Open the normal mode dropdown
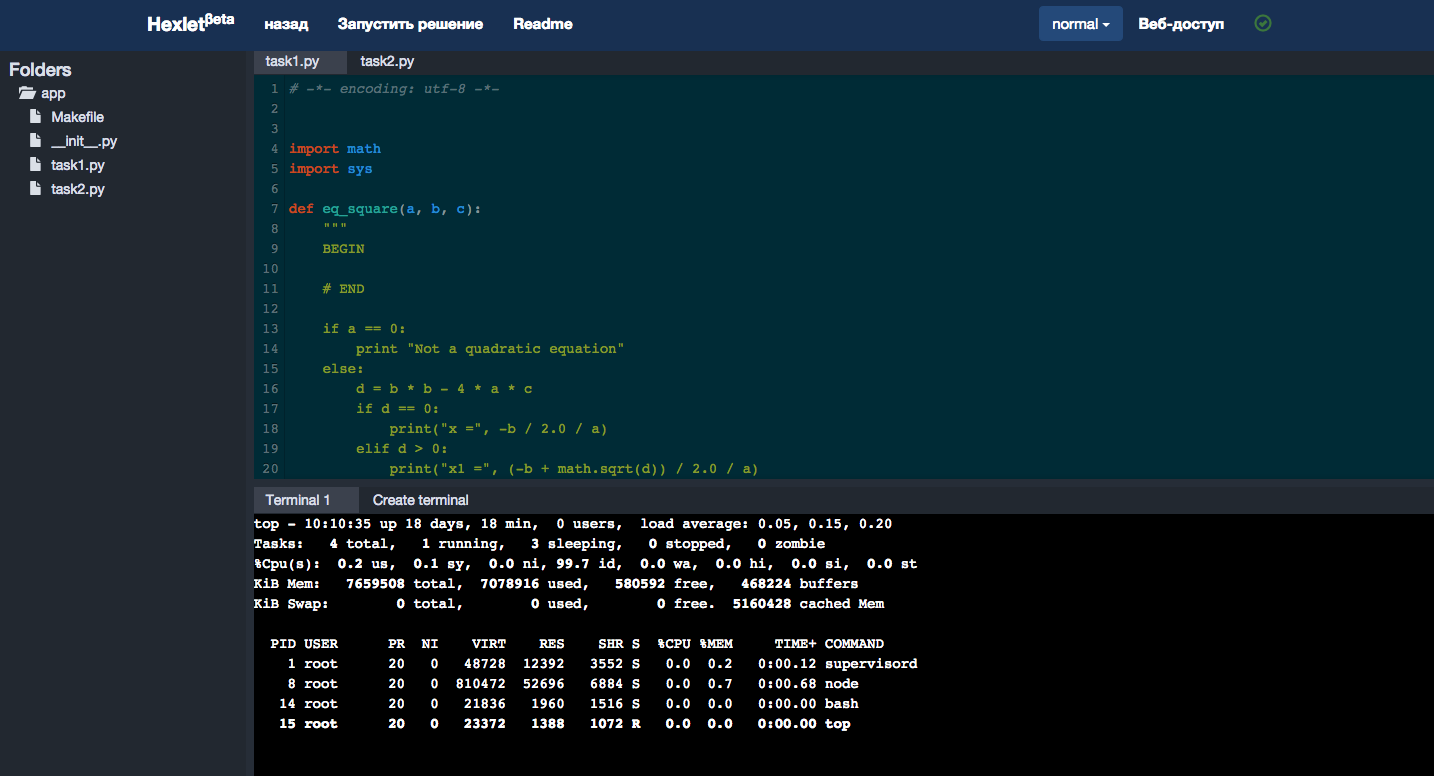The height and width of the screenshot is (776, 1434). pyautogui.click(x=1081, y=24)
